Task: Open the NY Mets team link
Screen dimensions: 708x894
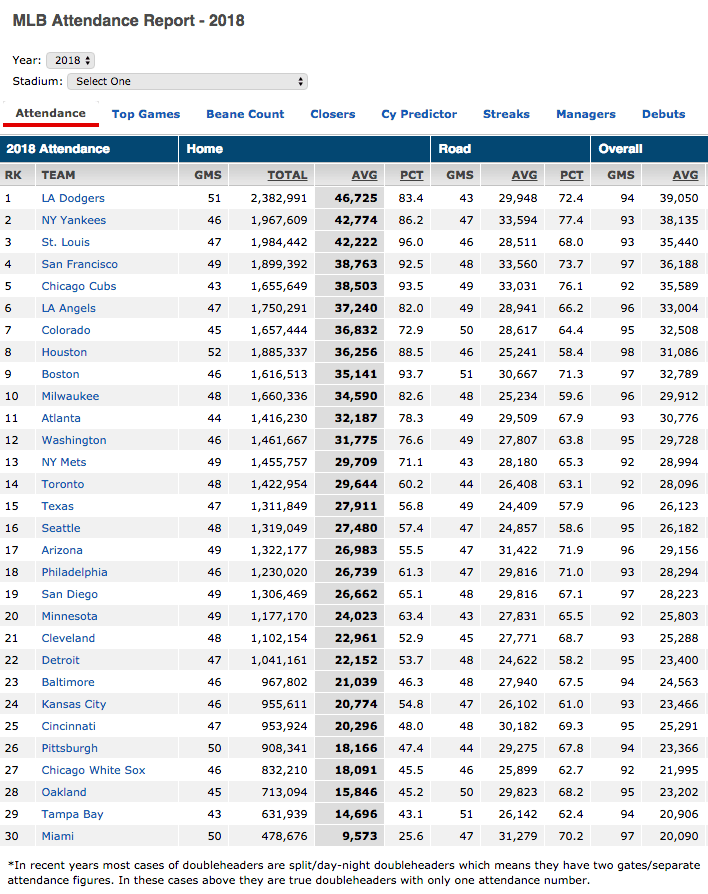Action: [x=64, y=462]
